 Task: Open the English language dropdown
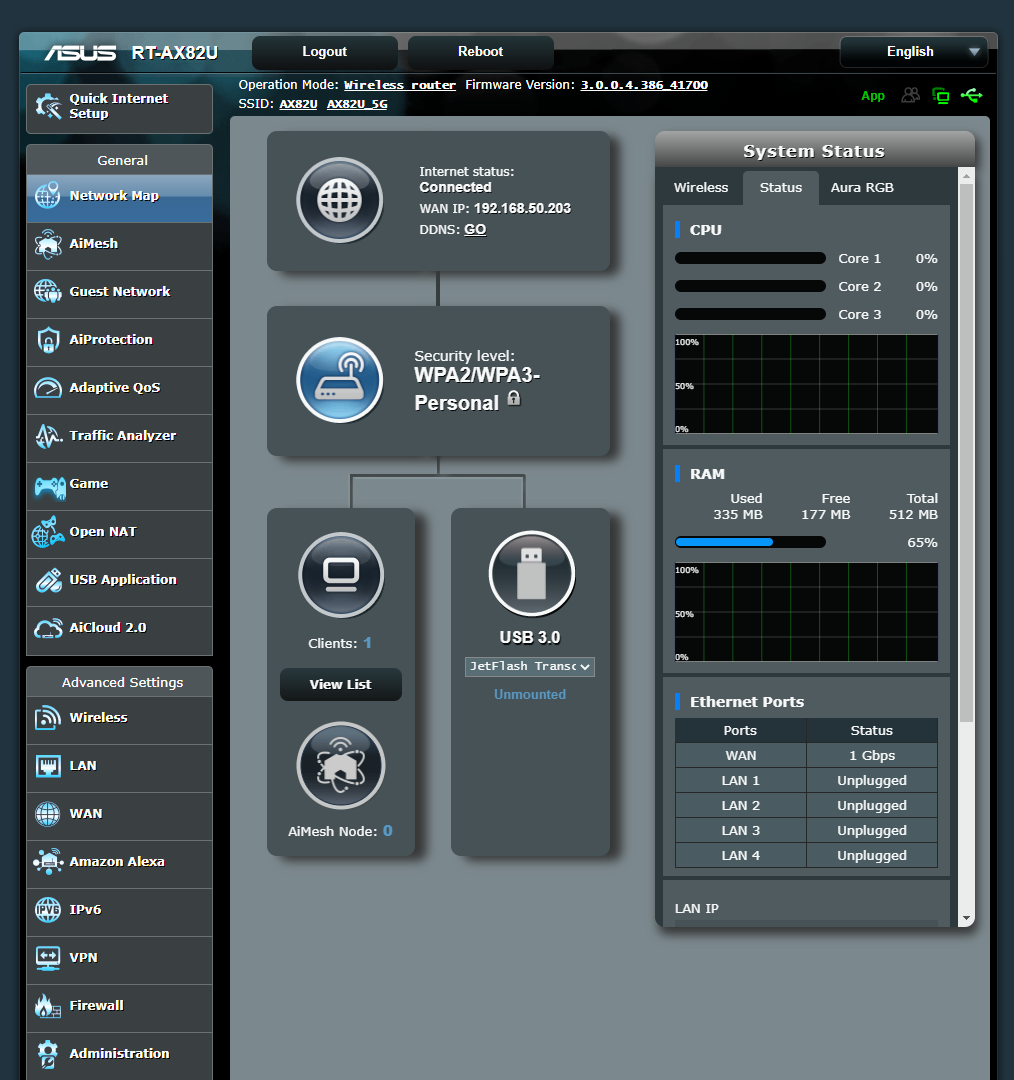[x=914, y=52]
